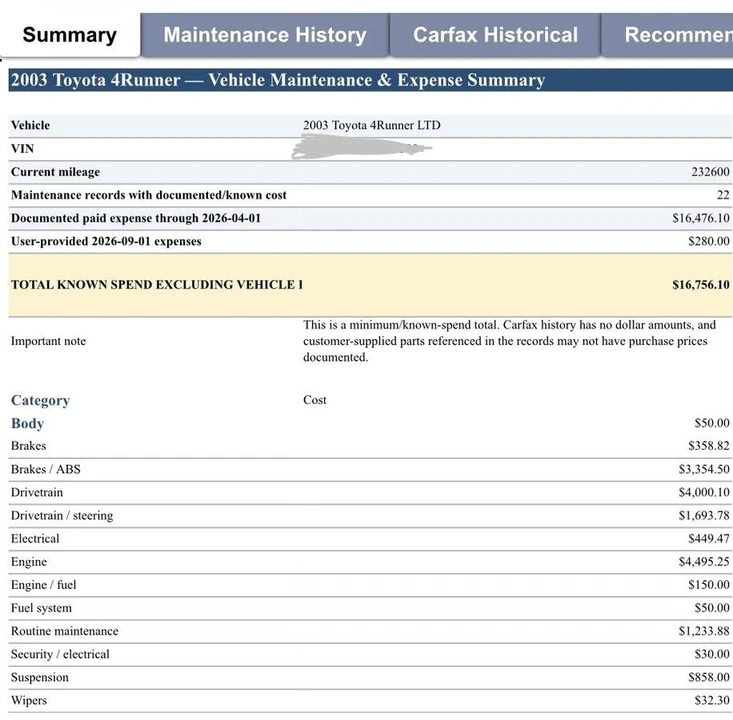Click the 'Engine' category label
The image size is (733, 720).
[29, 562]
